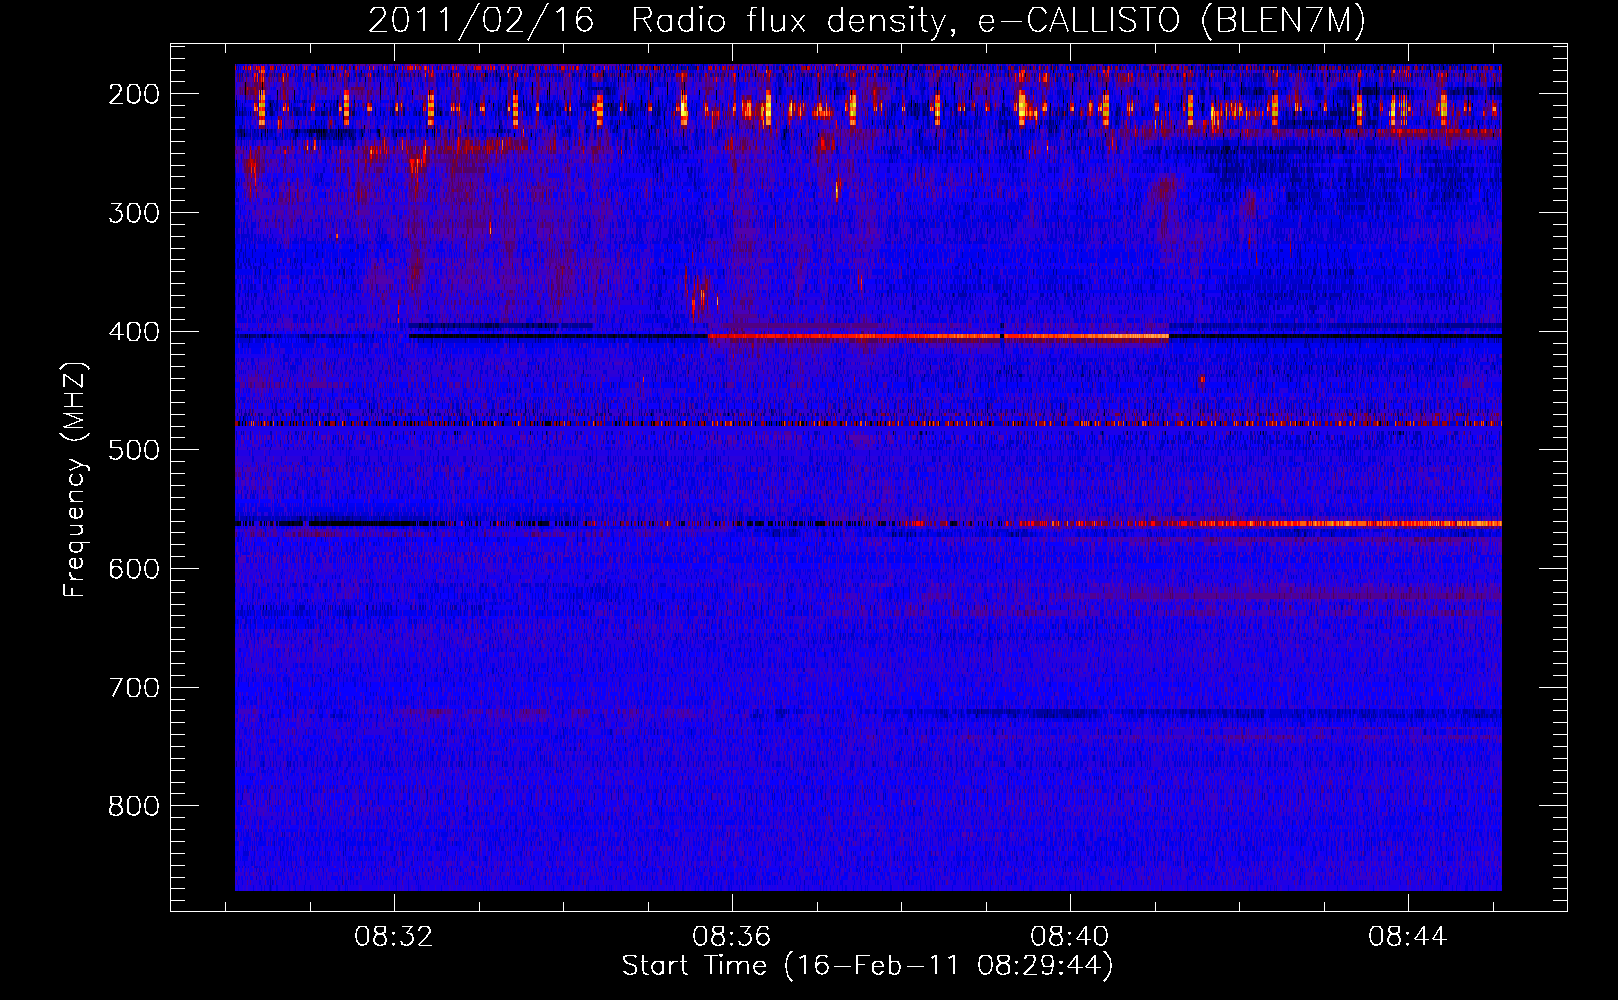Screen dimensions: 1618x1000
Task: Click the plot title '2011/02/16 Radio flux density'
Action: point(867,20)
